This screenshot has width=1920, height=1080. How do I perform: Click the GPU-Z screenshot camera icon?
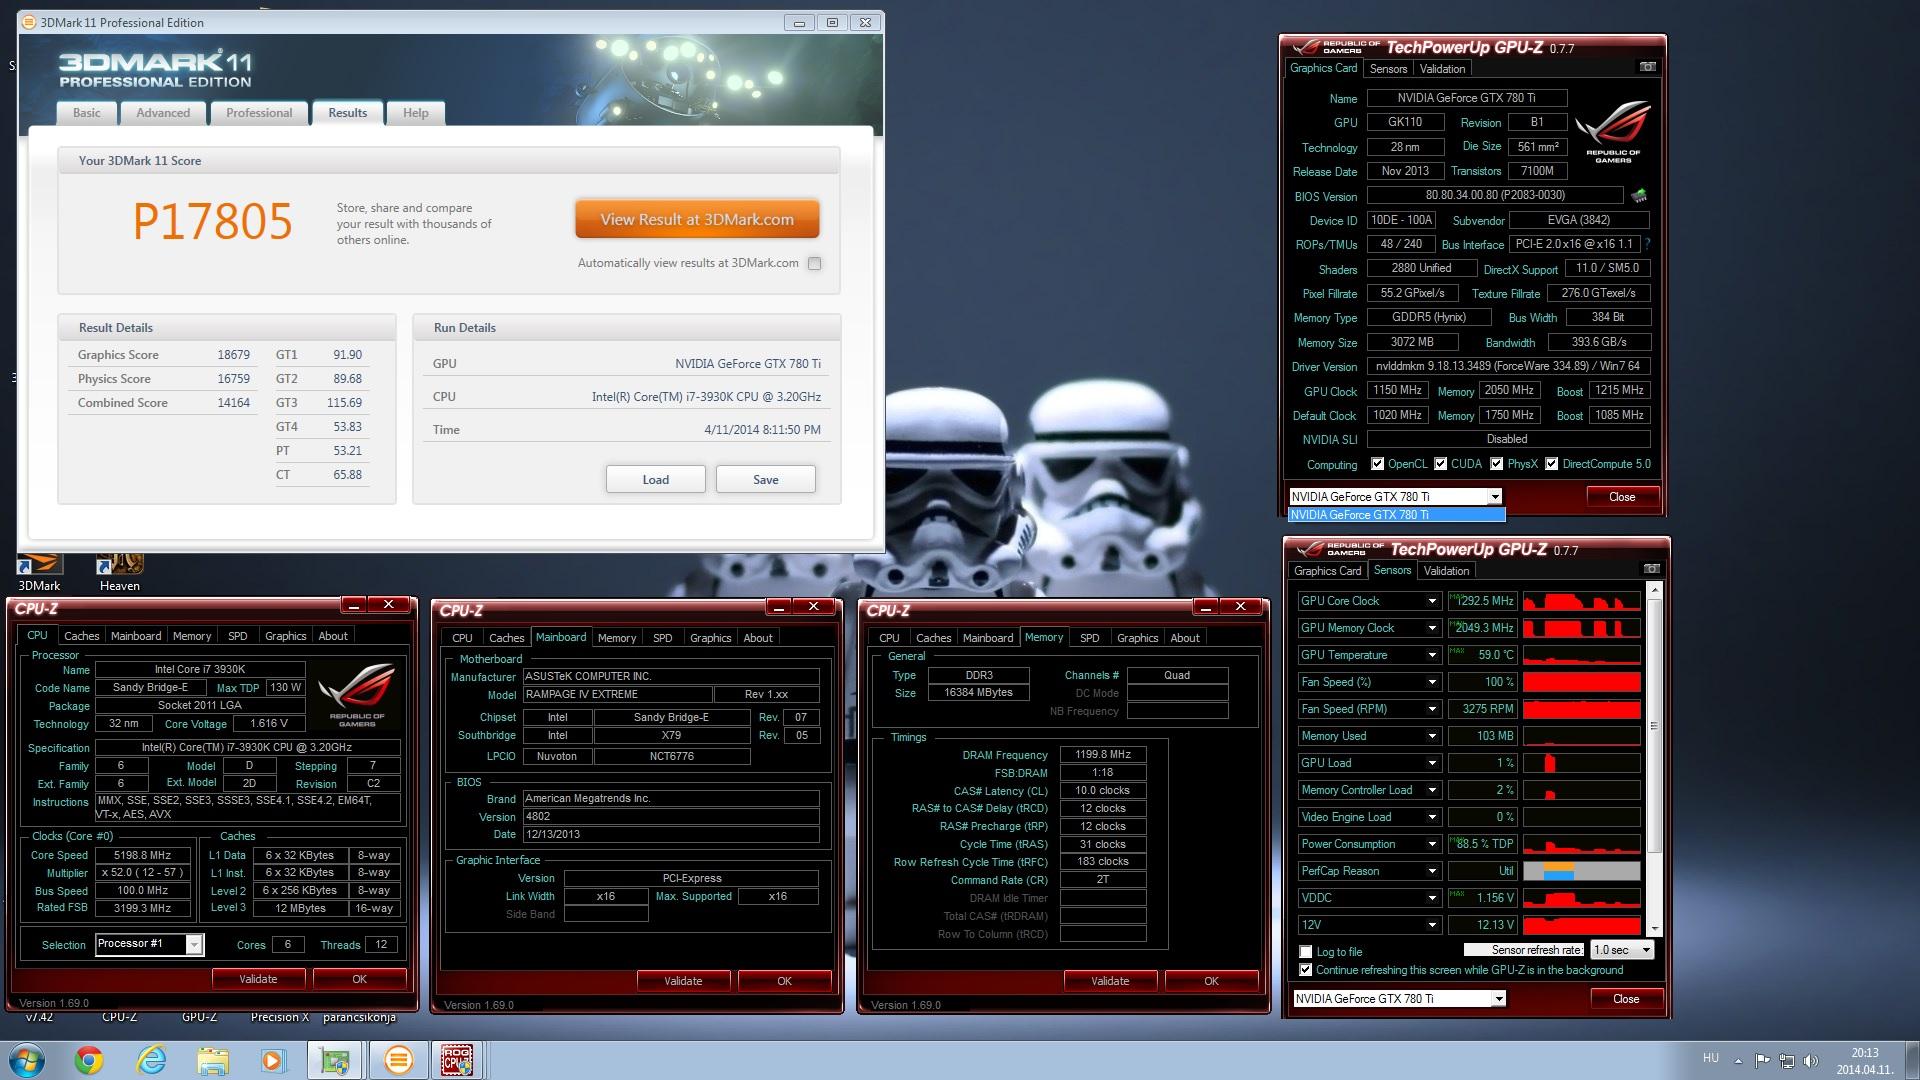(1647, 67)
